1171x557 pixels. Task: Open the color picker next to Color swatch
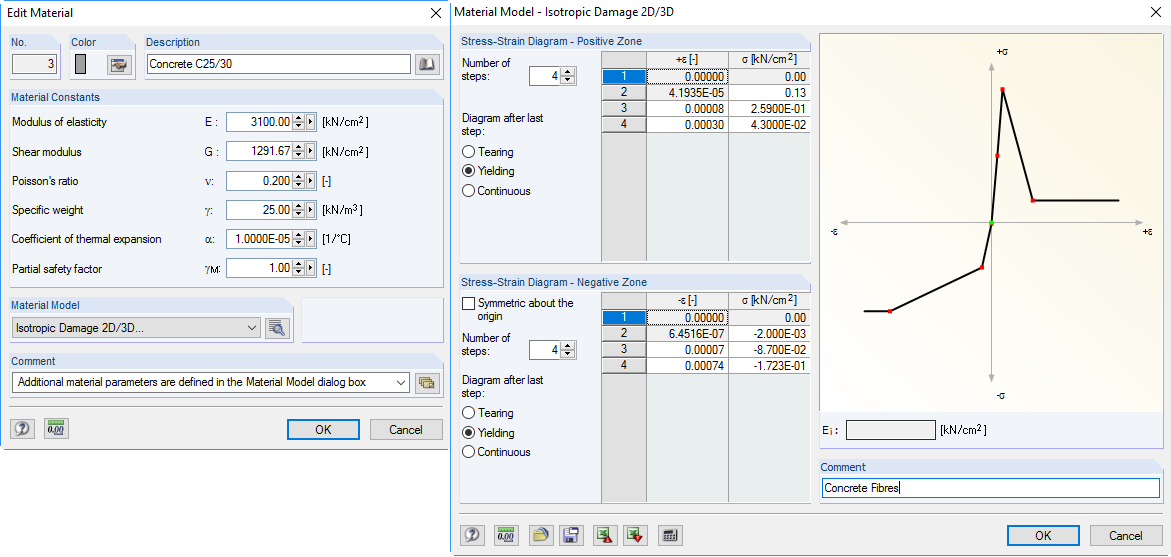118,65
